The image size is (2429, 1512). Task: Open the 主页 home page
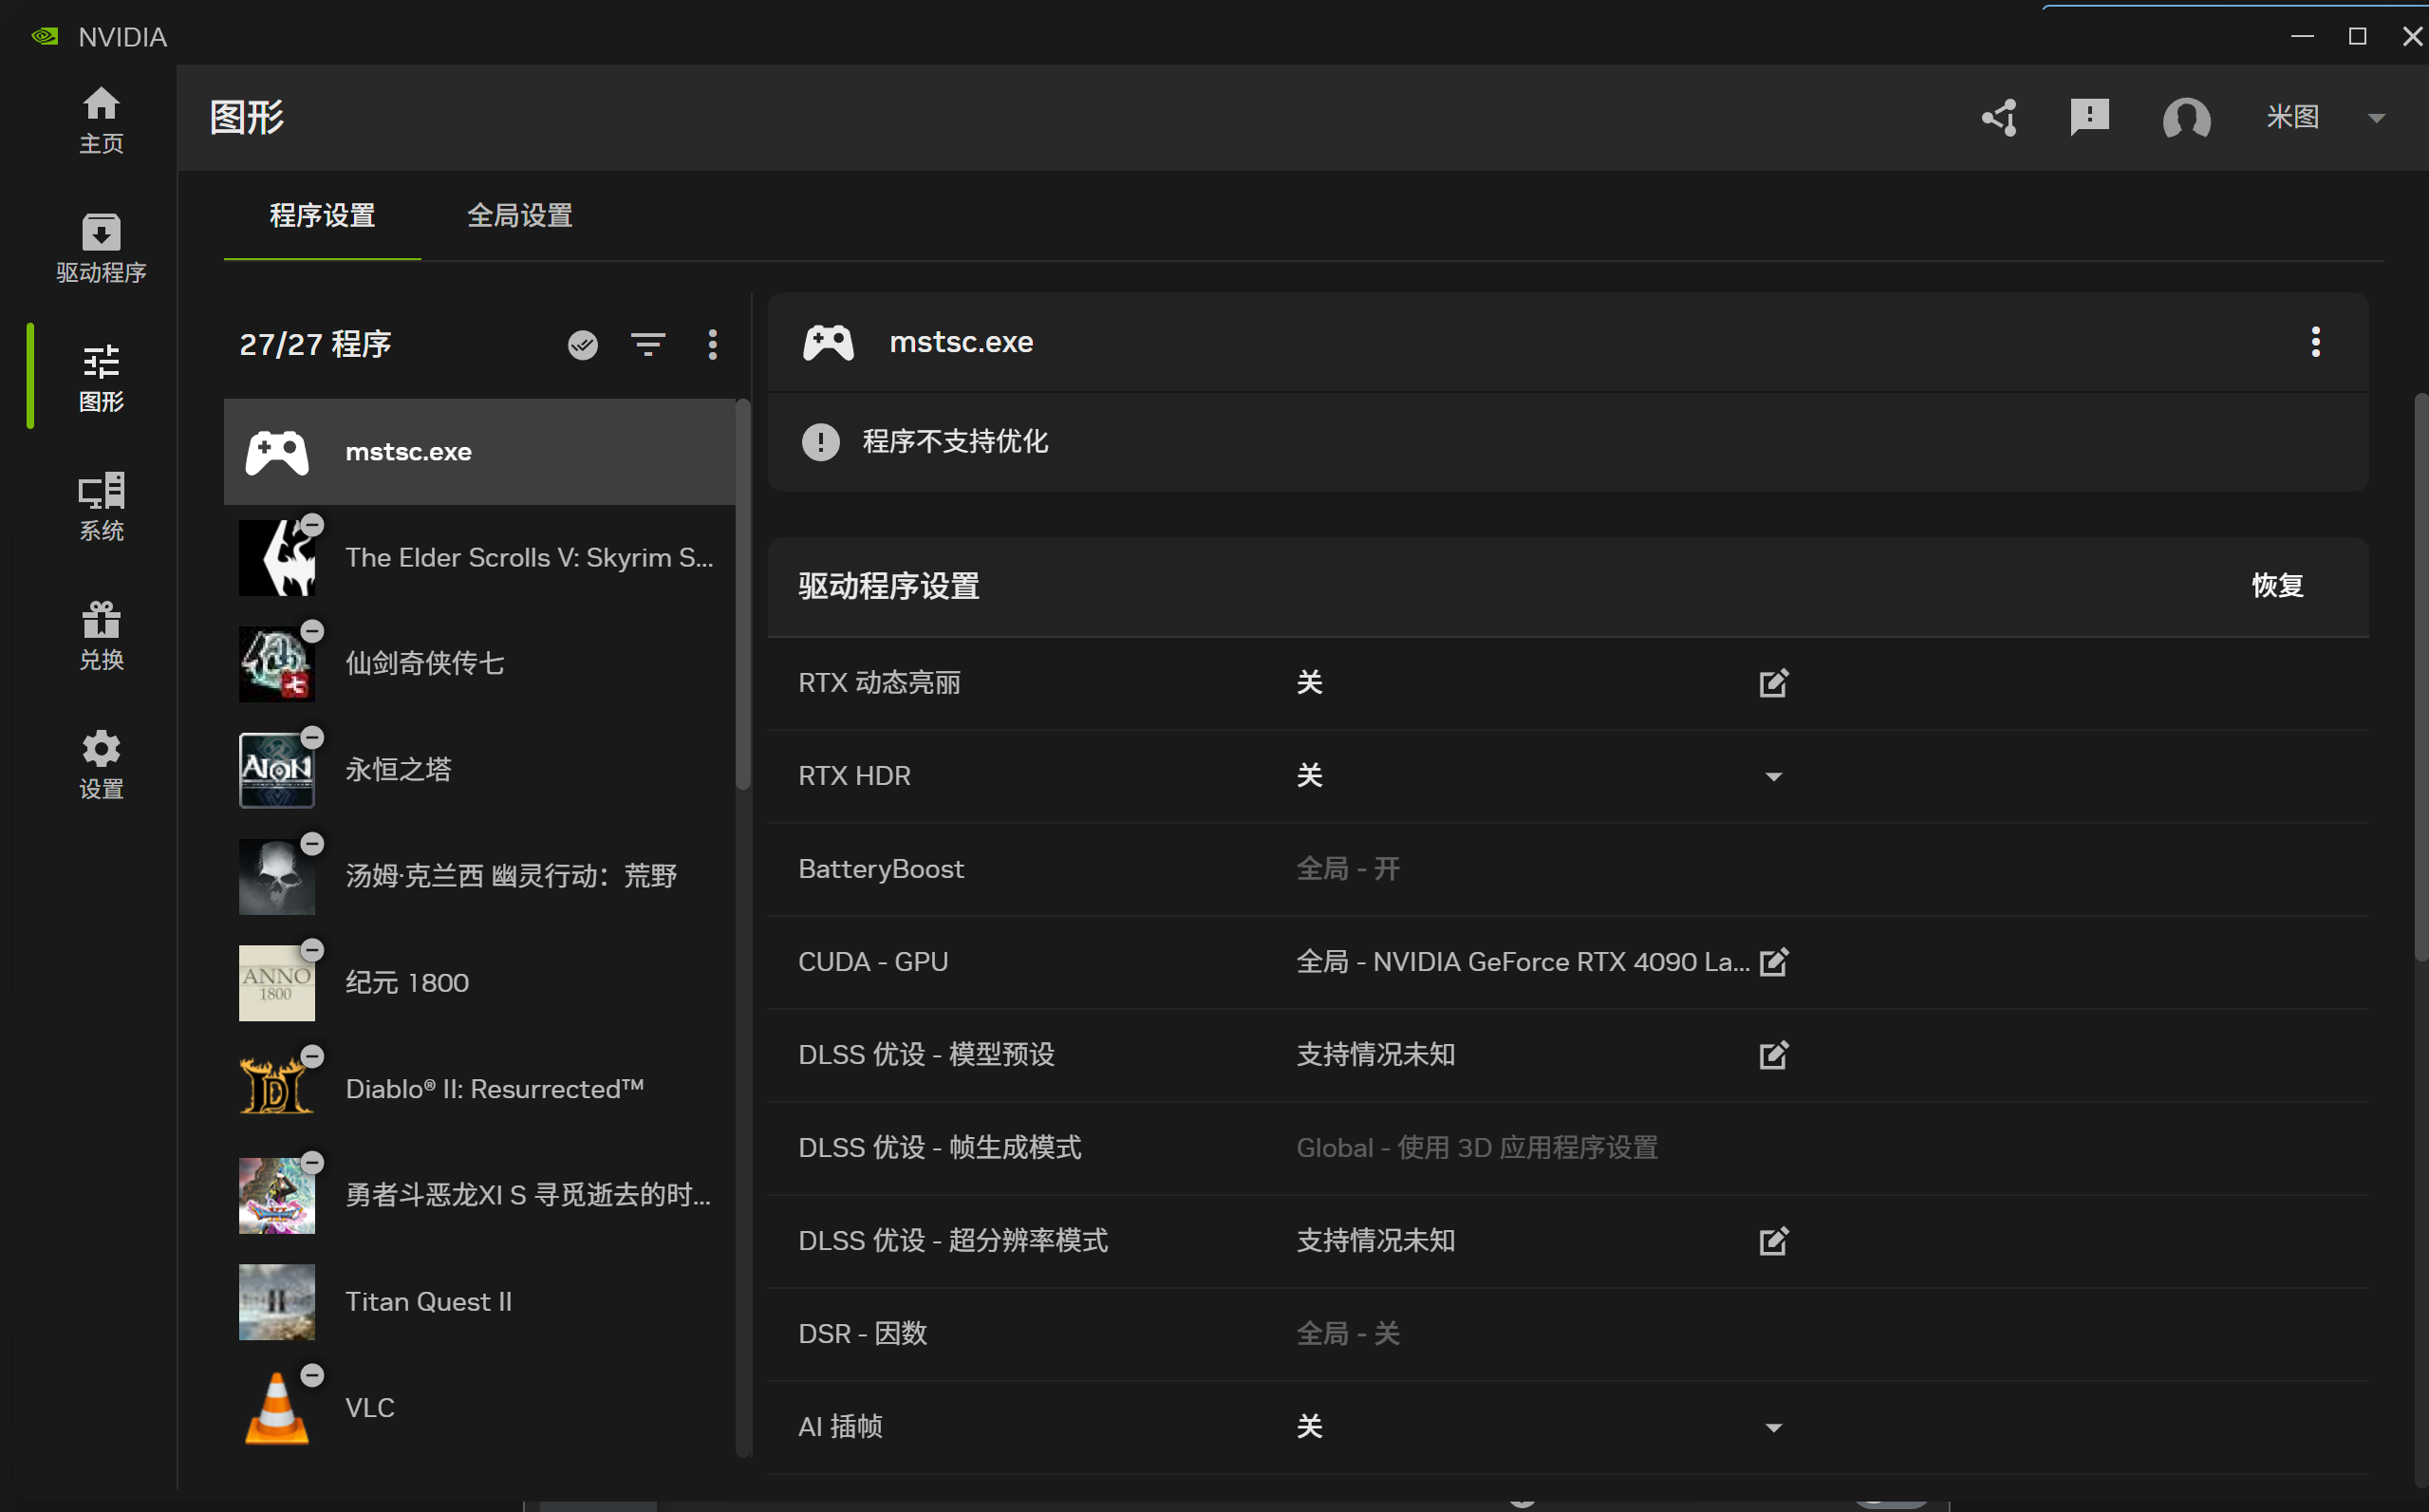pyautogui.click(x=101, y=120)
